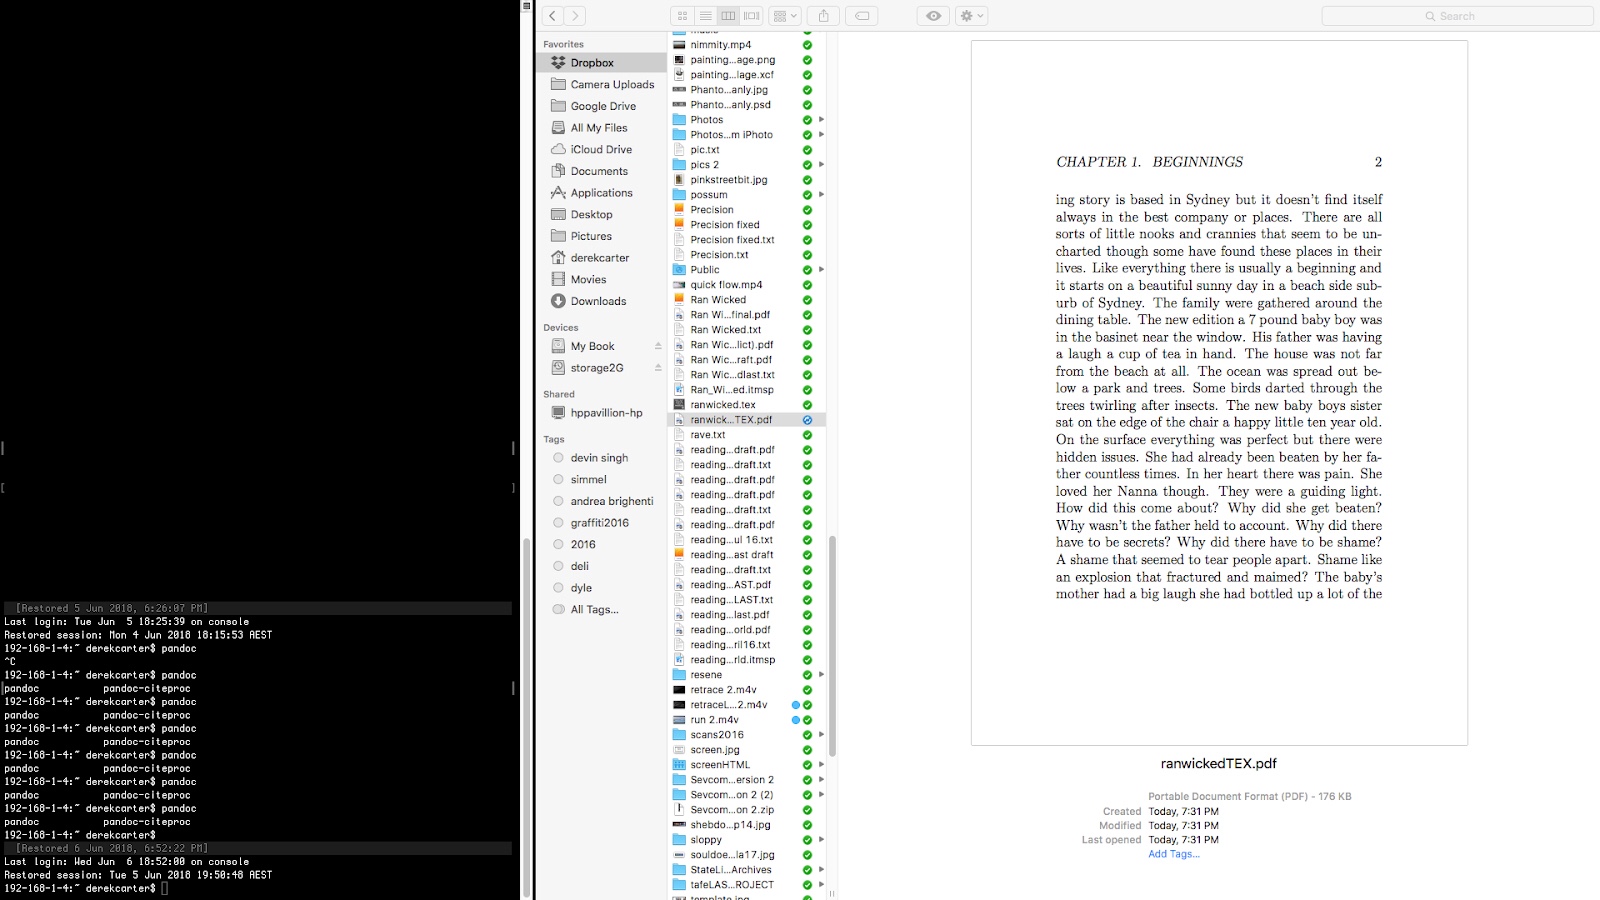Select the graffiti2016 tag in sidebar
The width and height of the screenshot is (1600, 900).
tap(599, 523)
